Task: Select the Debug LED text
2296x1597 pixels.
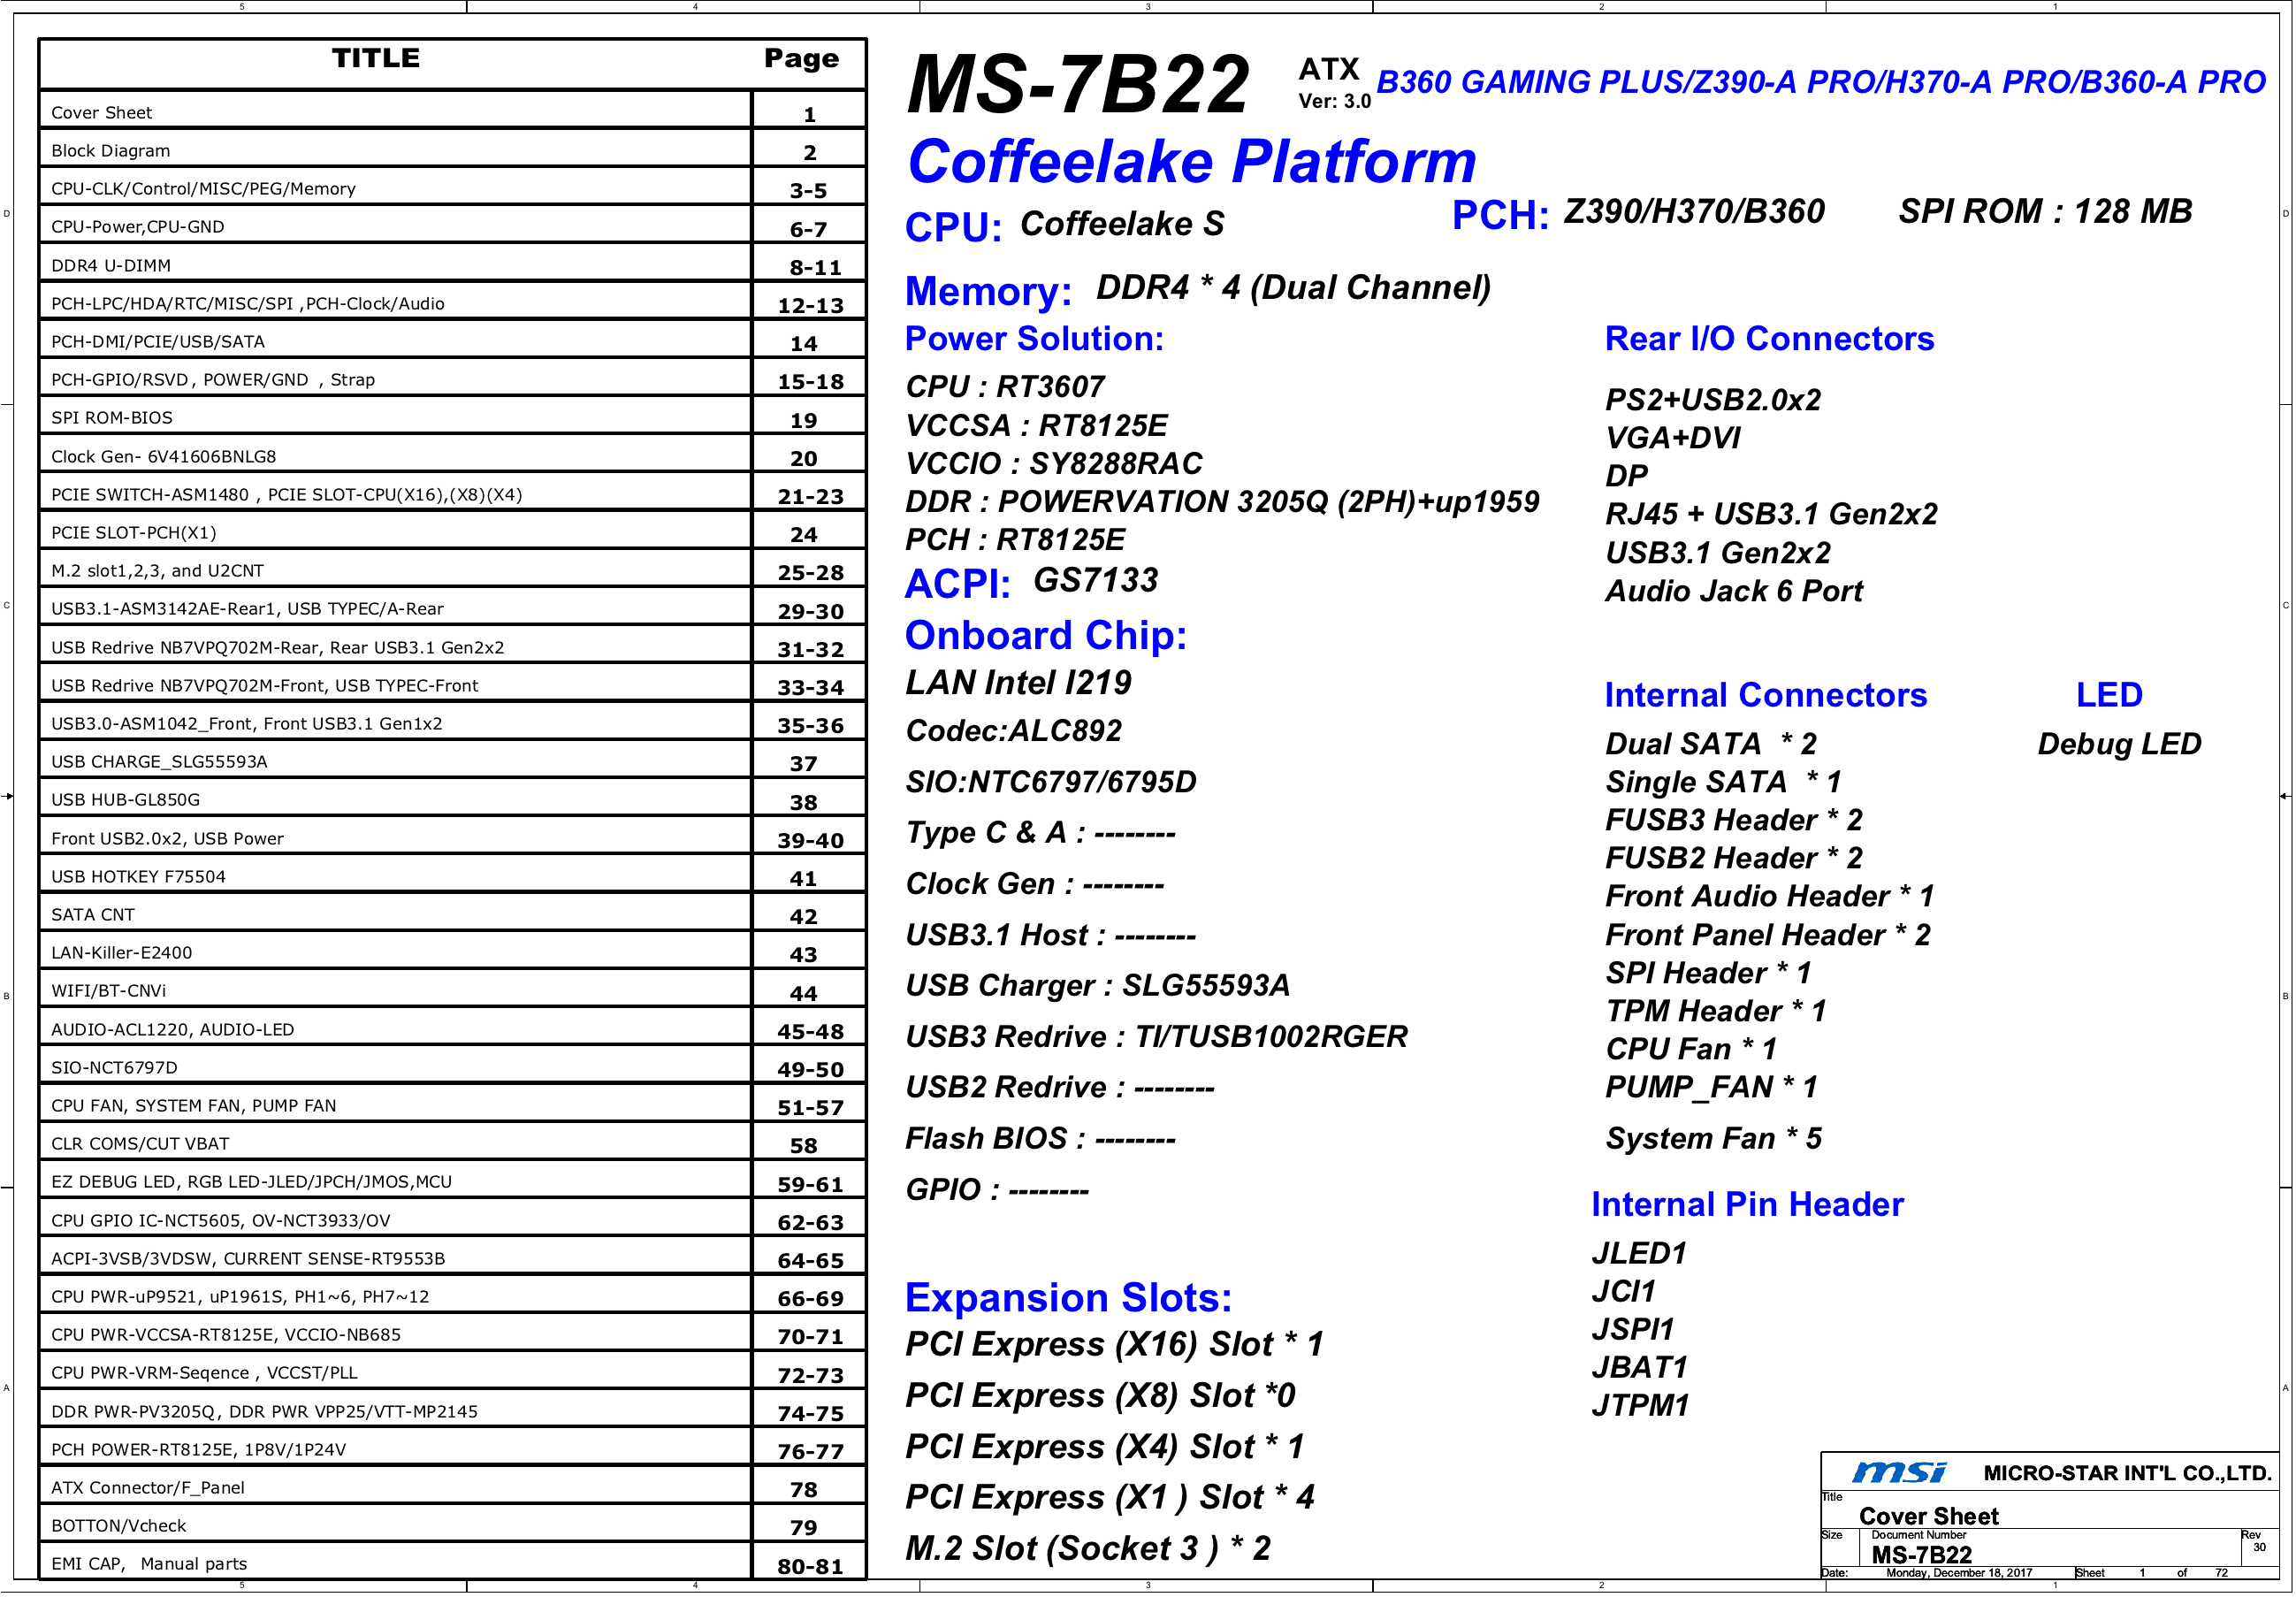Action: (x=2119, y=744)
